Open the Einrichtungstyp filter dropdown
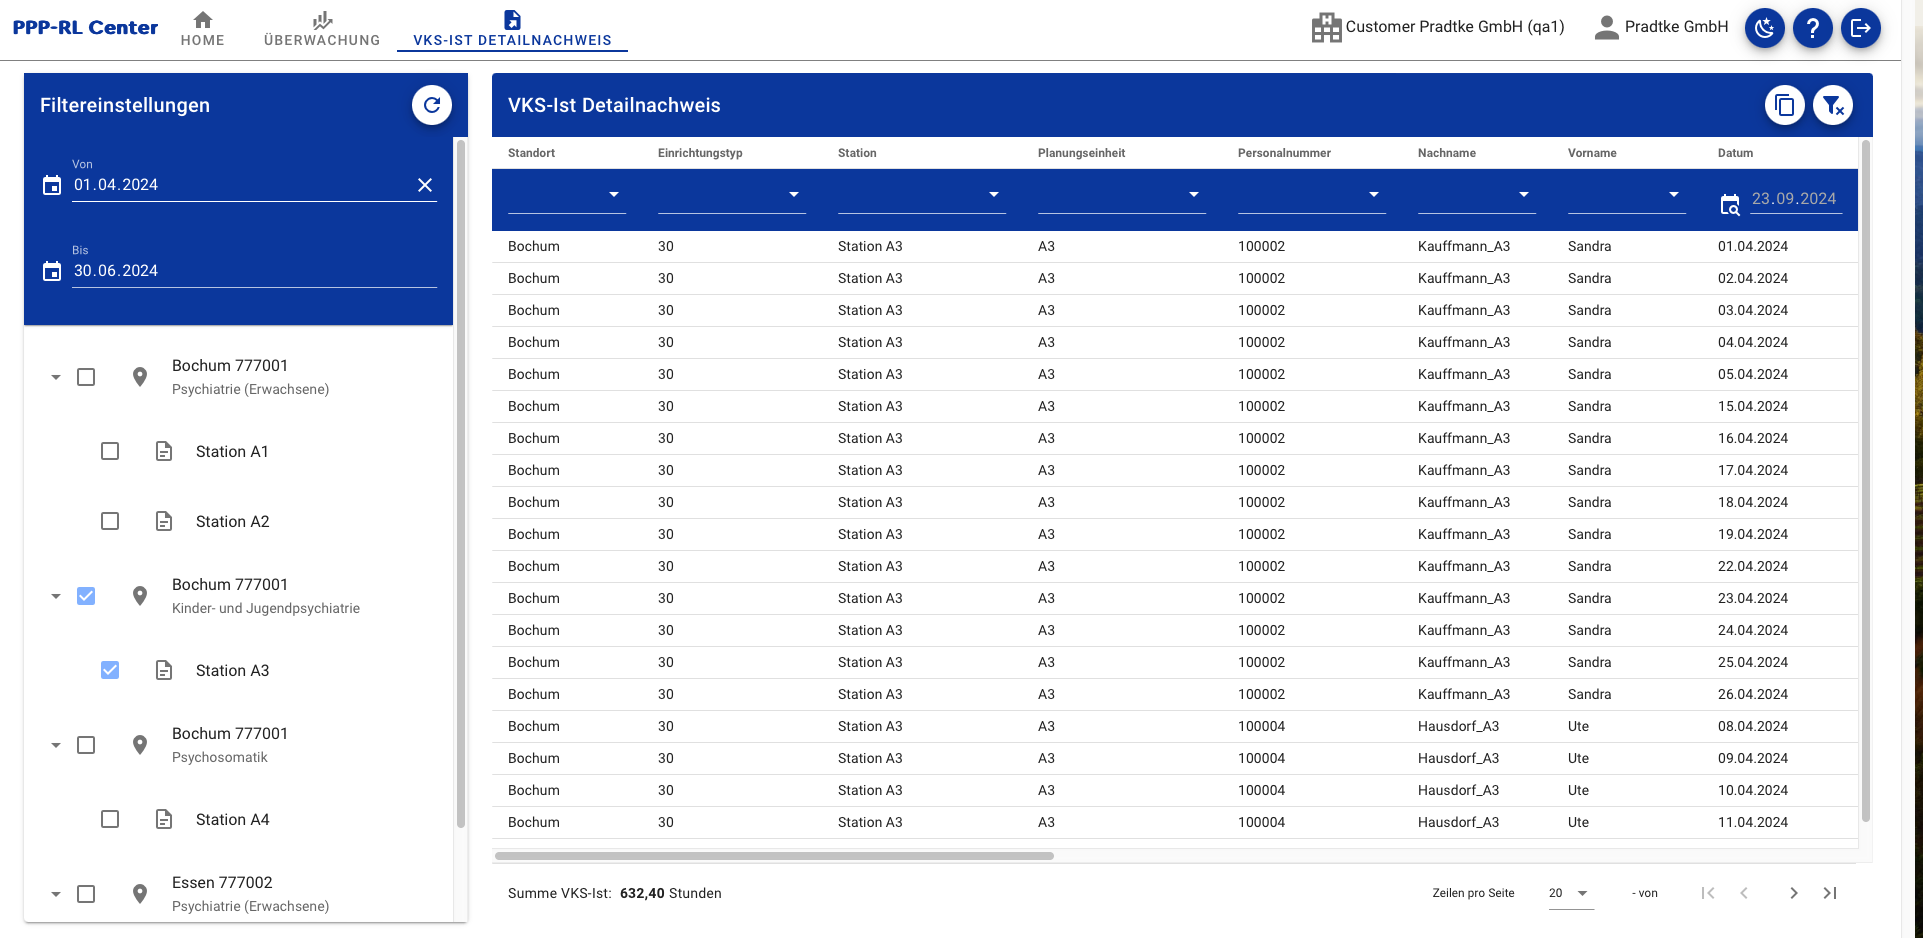The height and width of the screenshot is (938, 1923). (x=732, y=195)
